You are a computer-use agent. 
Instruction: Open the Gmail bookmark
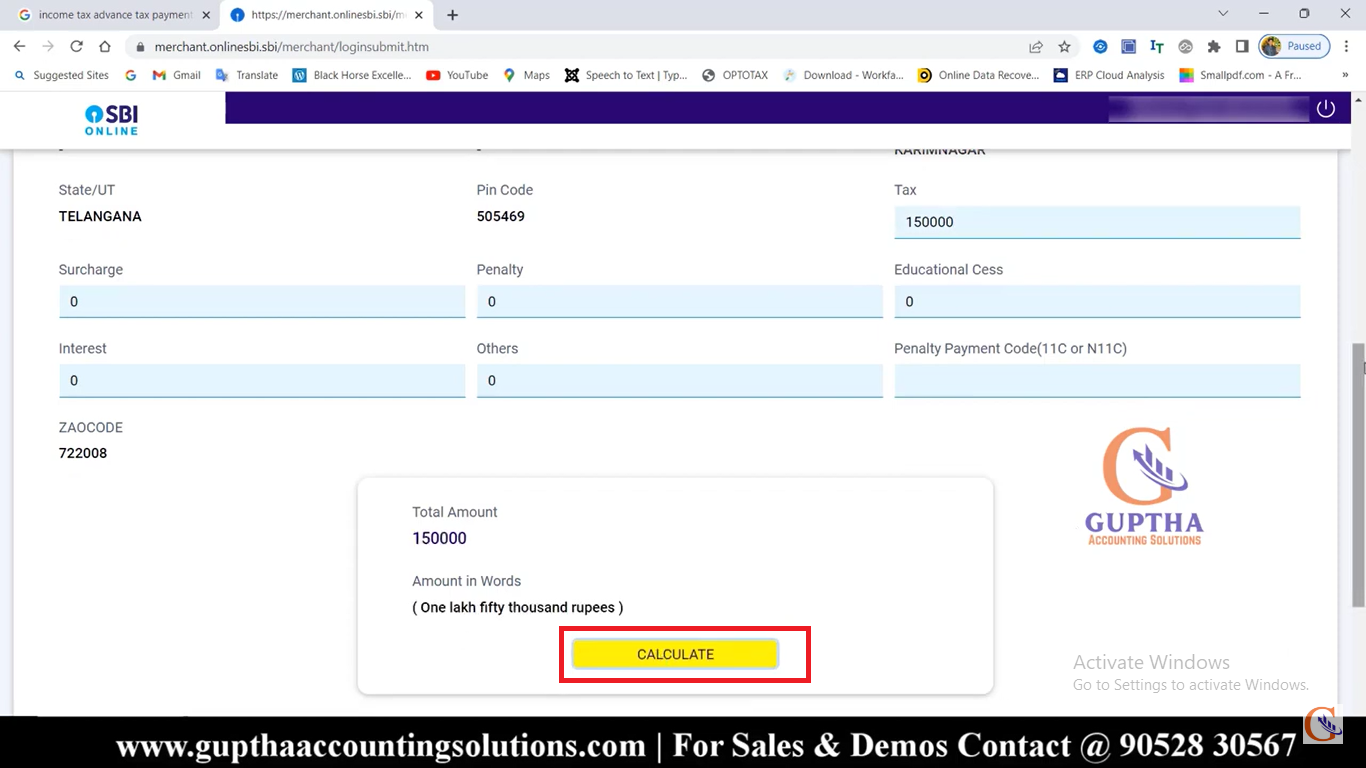click(176, 75)
